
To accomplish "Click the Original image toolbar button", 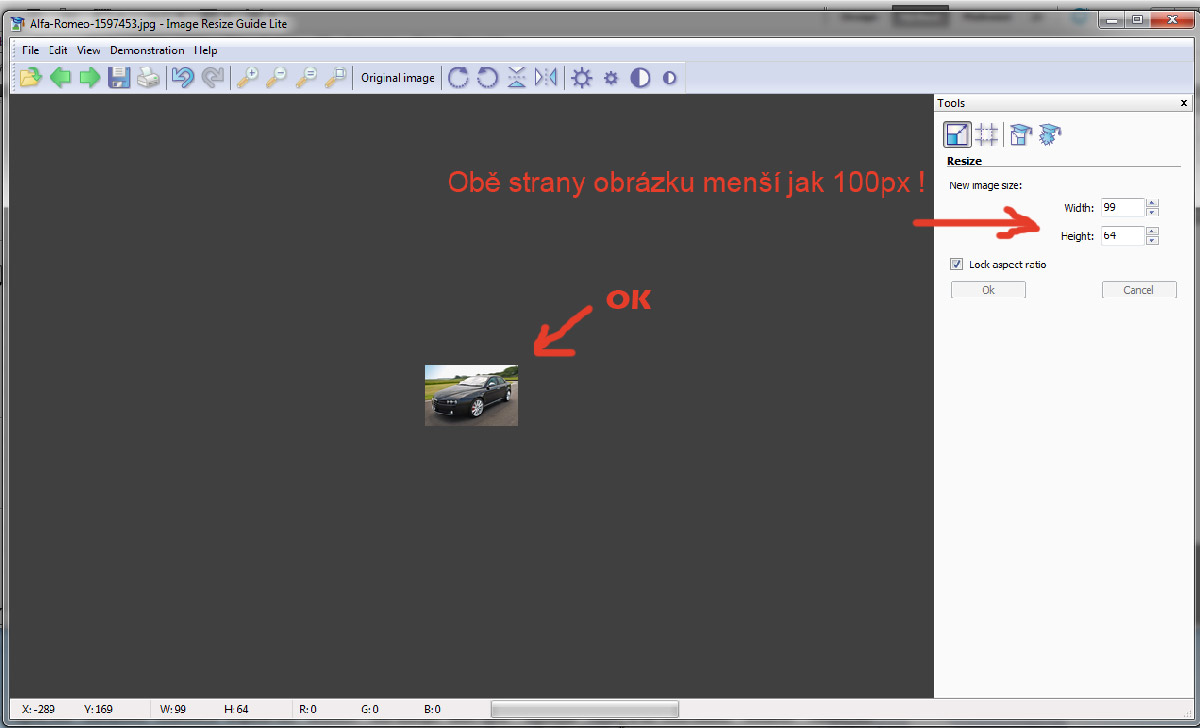I will 398,77.
